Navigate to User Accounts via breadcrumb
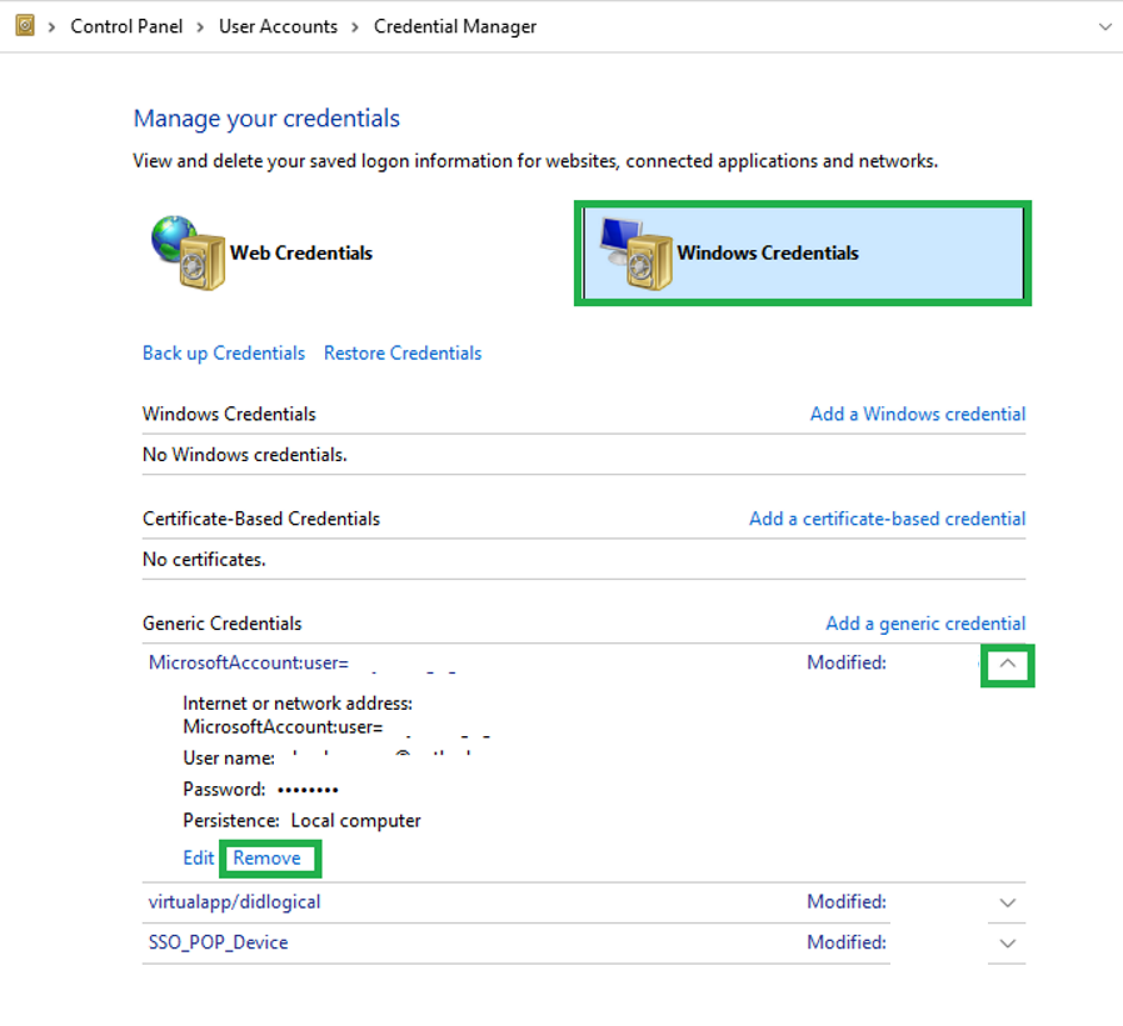Image resolution: width=1123 pixels, height=1026 pixels. [x=277, y=27]
